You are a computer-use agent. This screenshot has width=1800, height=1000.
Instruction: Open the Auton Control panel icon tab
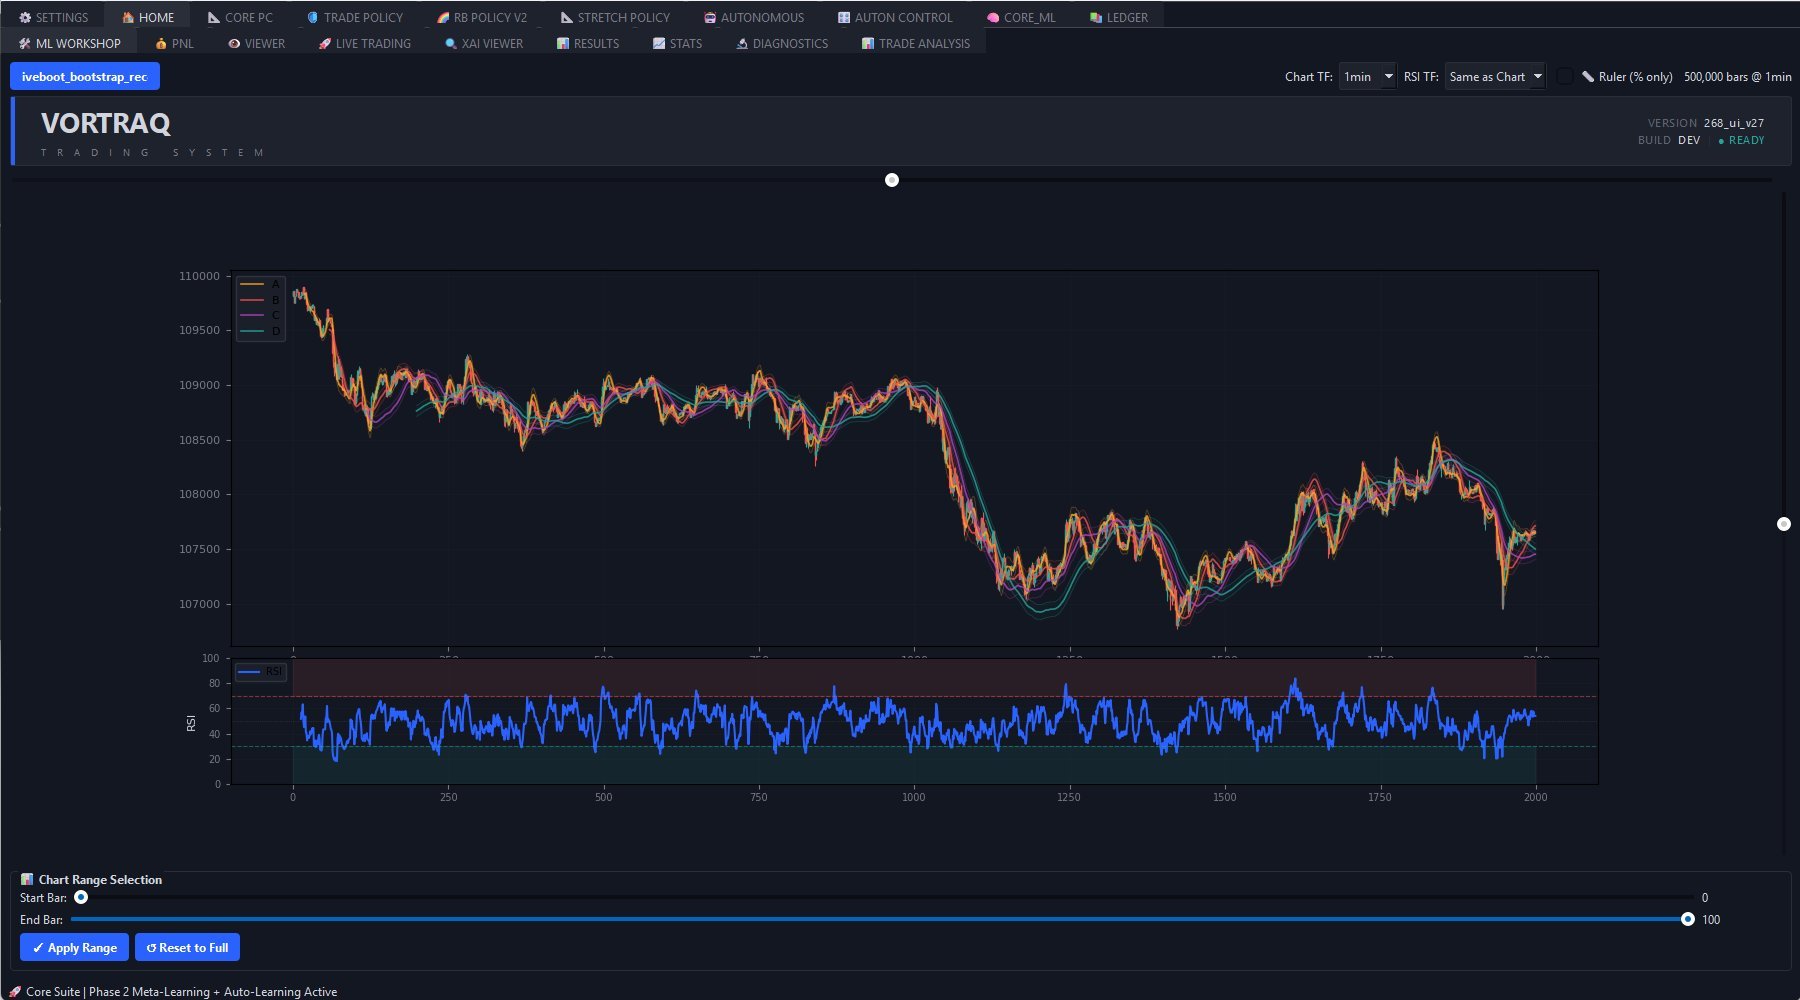(x=844, y=18)
